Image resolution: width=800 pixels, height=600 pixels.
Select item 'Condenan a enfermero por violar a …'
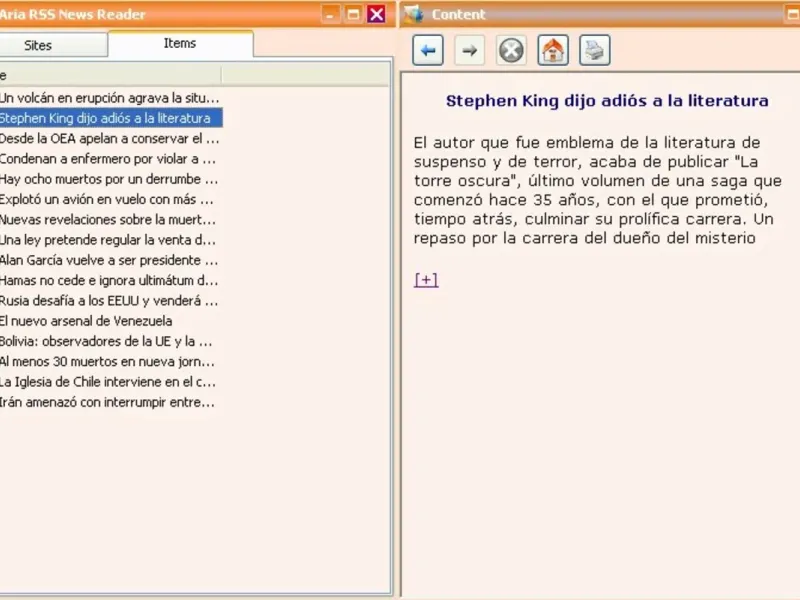(x=111, y=159)
